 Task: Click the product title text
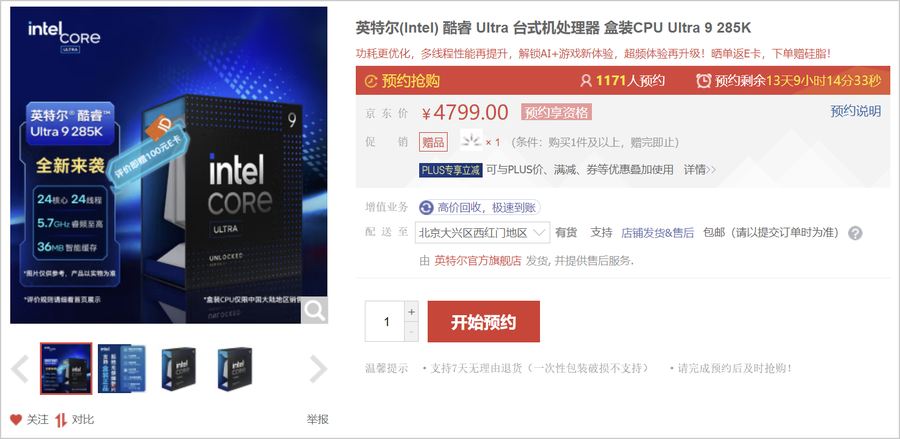[553, 28]
